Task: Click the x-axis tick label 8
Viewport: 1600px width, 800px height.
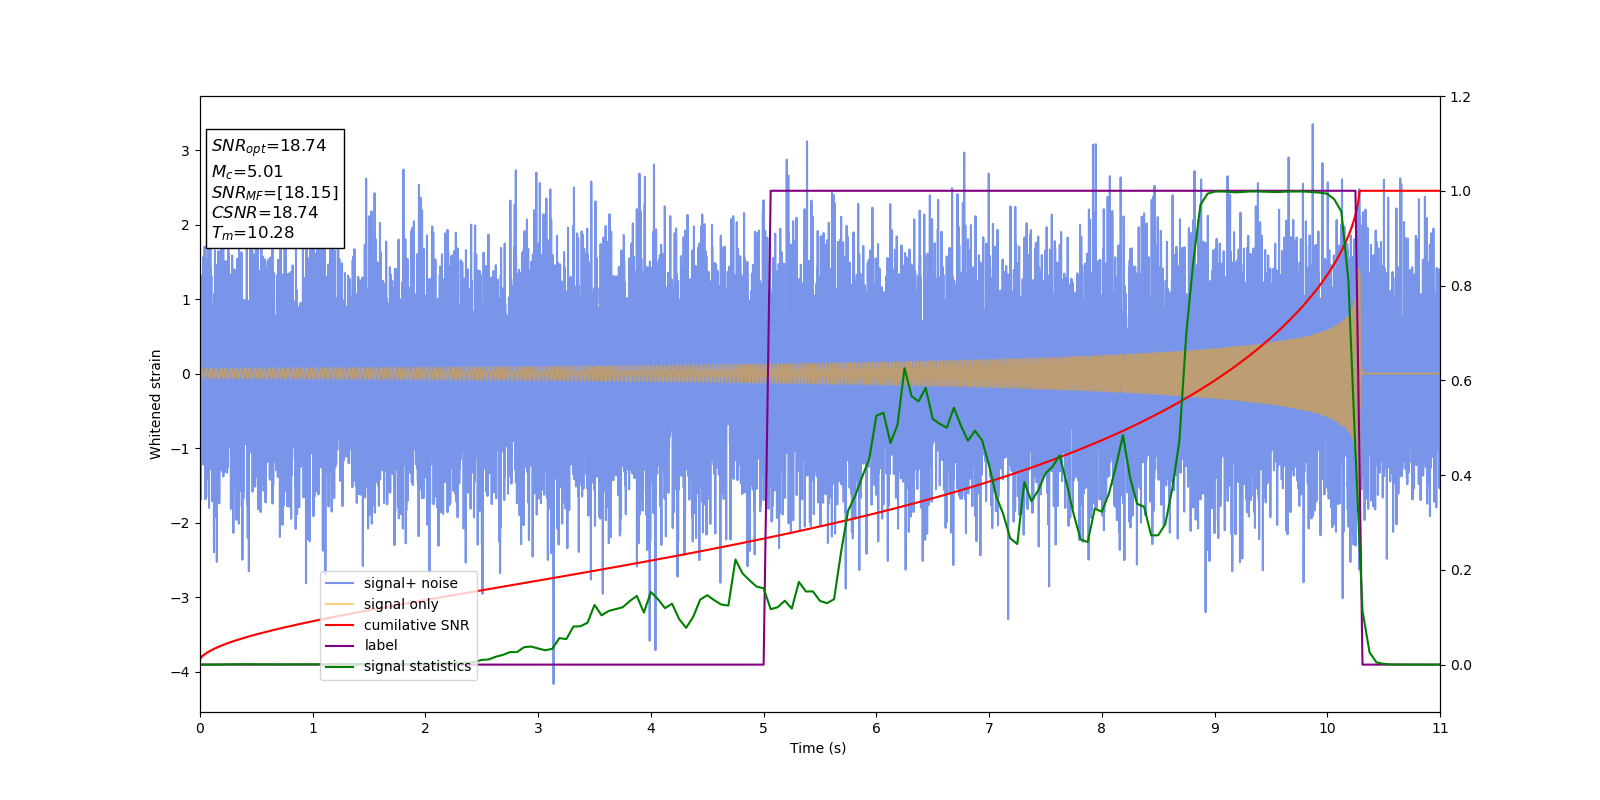Action: click(x=1102, y=728)
